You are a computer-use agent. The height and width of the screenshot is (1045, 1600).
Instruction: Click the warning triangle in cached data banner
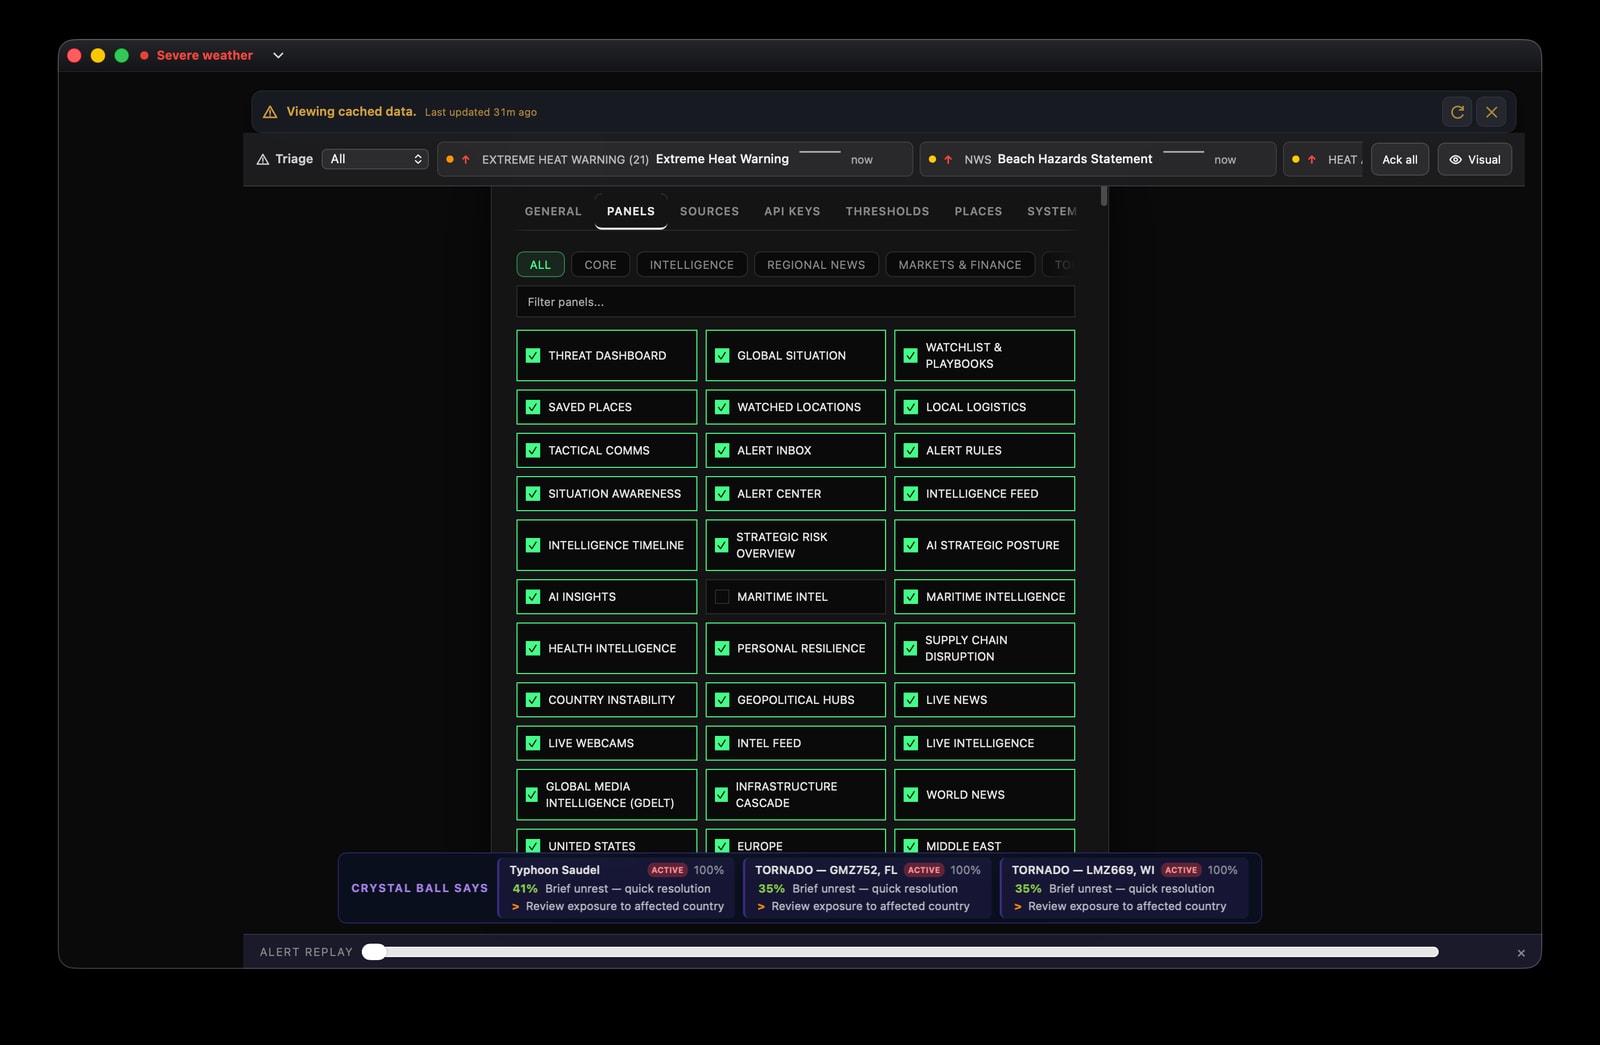click(270, 112)
